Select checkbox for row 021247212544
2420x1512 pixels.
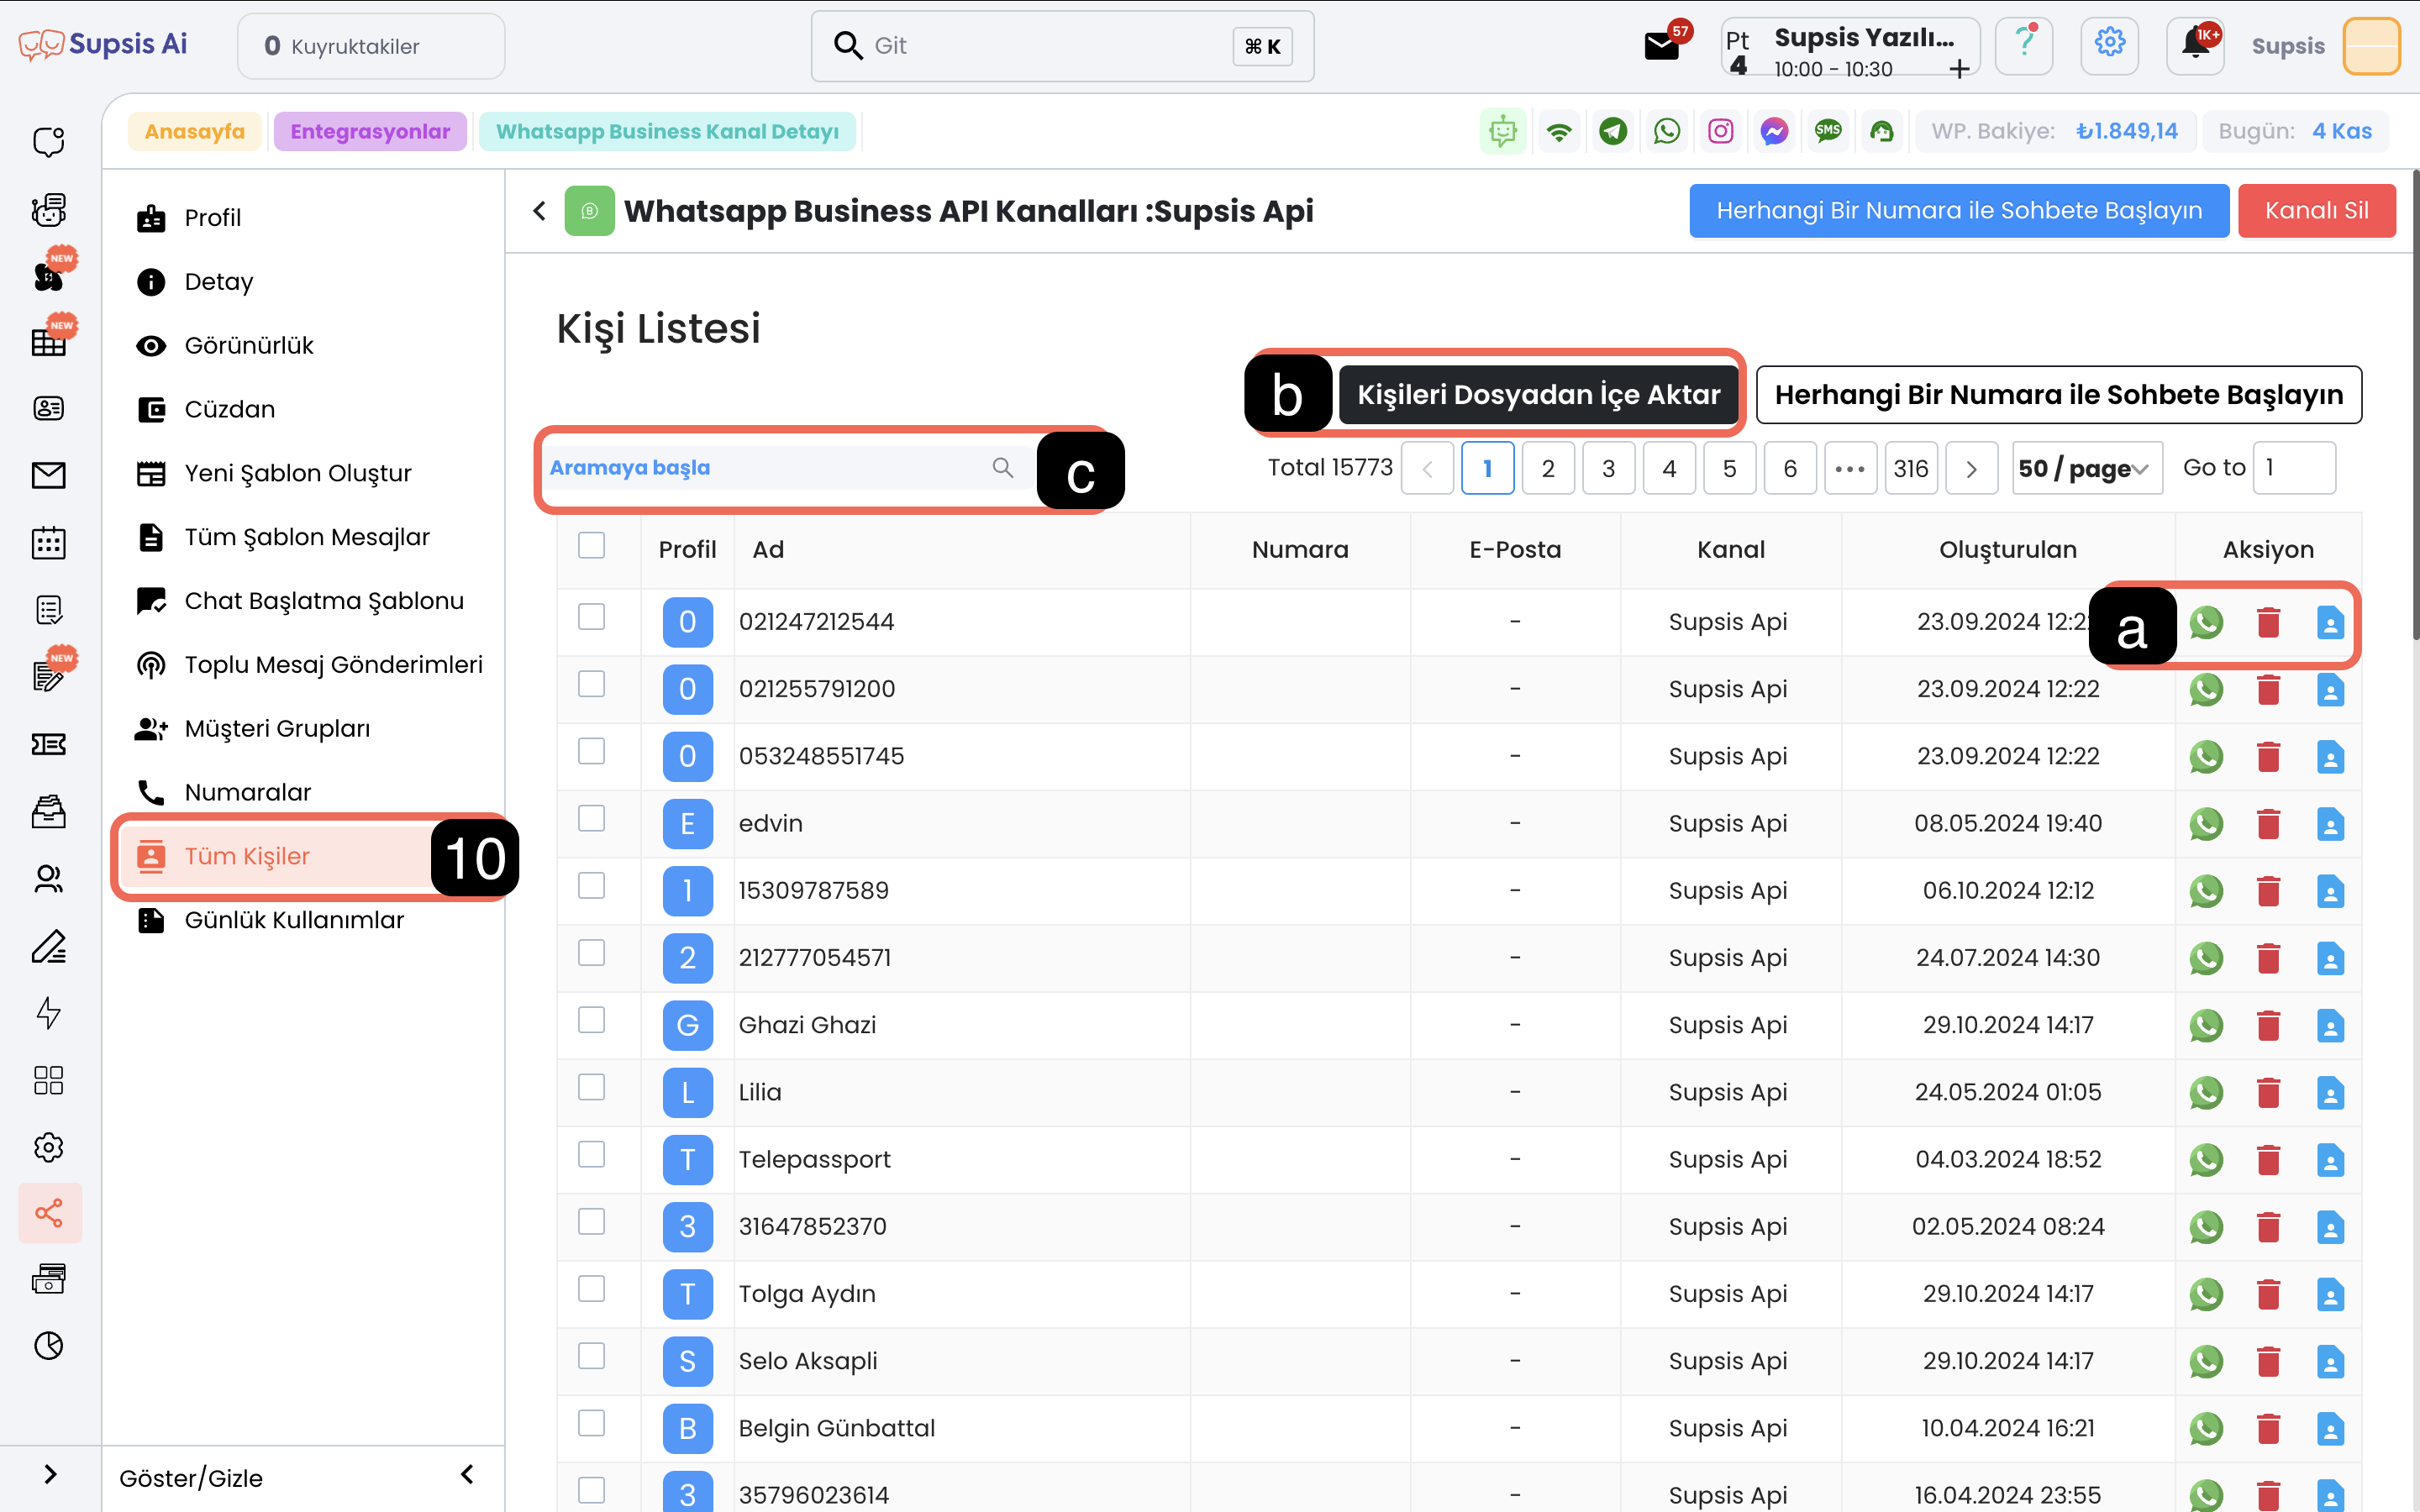coord(592,617)
